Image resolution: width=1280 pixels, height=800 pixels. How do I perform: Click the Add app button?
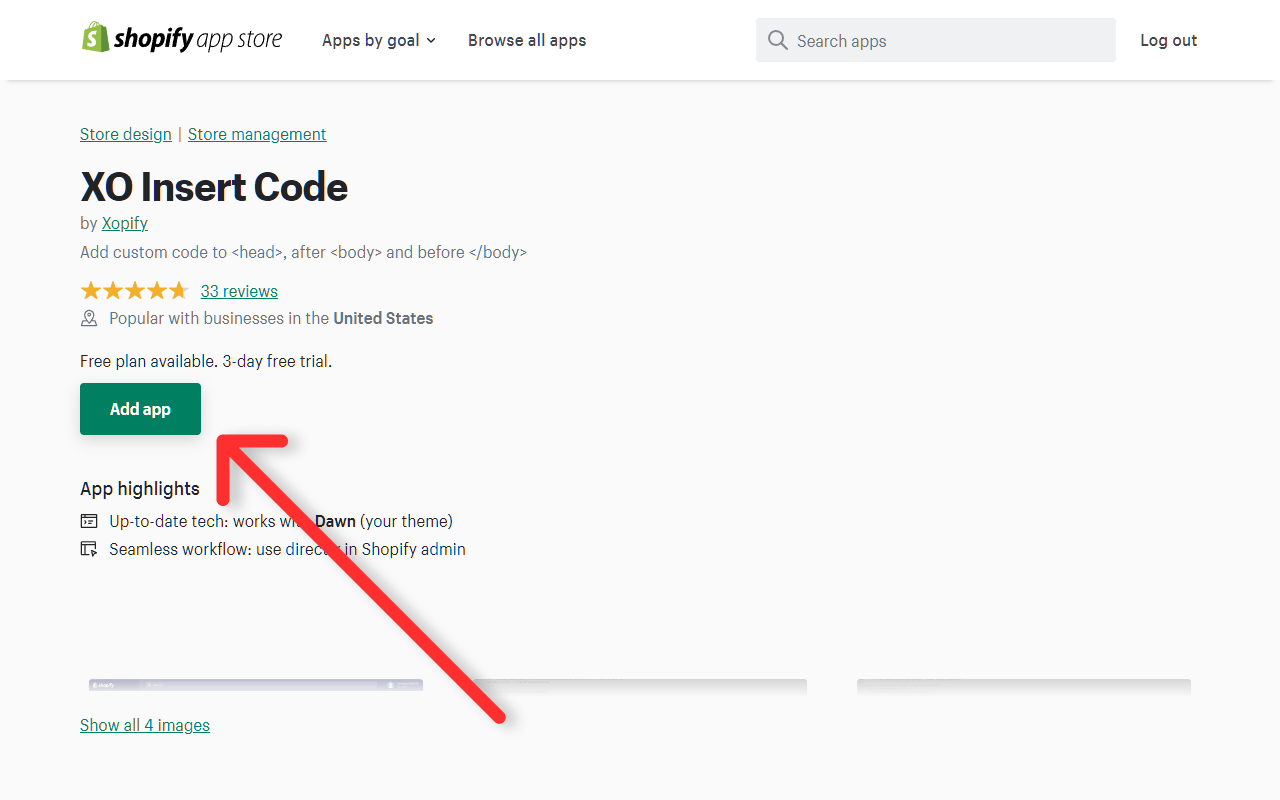click(x=140, y=409)
